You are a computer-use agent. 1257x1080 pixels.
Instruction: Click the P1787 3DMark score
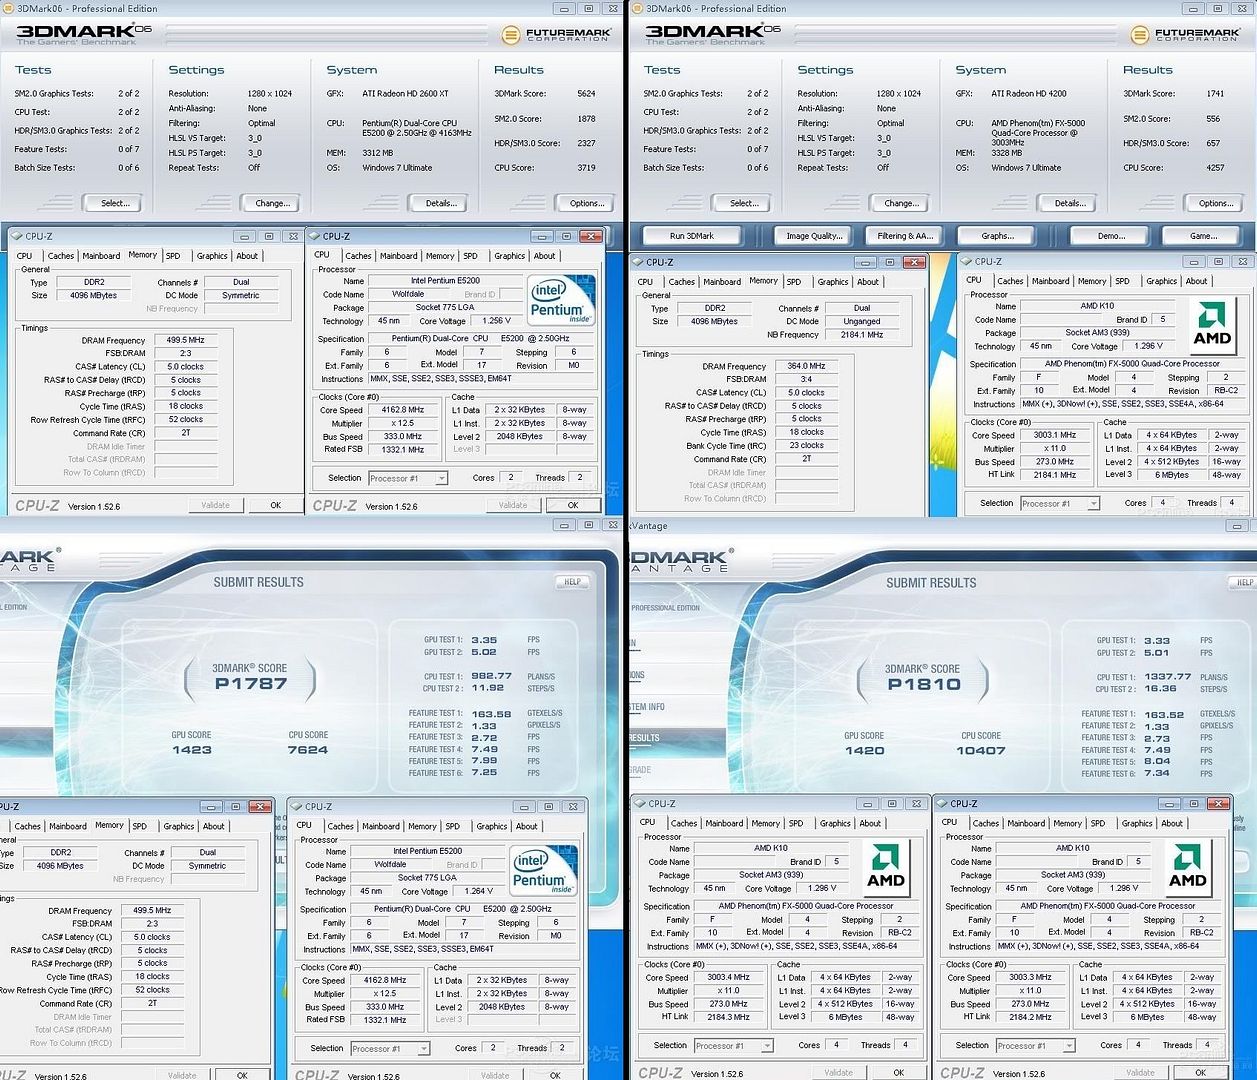[x=251, y=684]
